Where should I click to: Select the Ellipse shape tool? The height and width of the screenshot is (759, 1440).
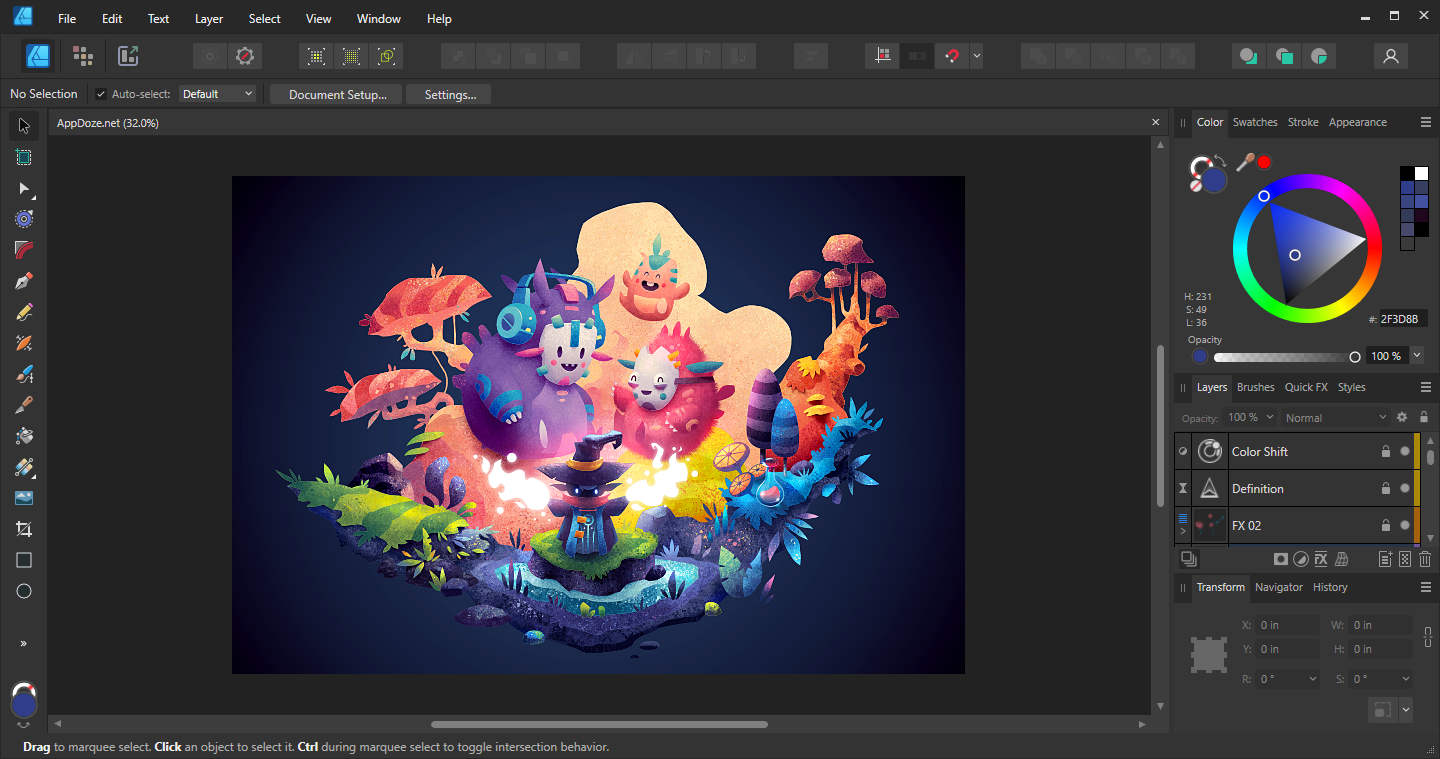point(24,590)
